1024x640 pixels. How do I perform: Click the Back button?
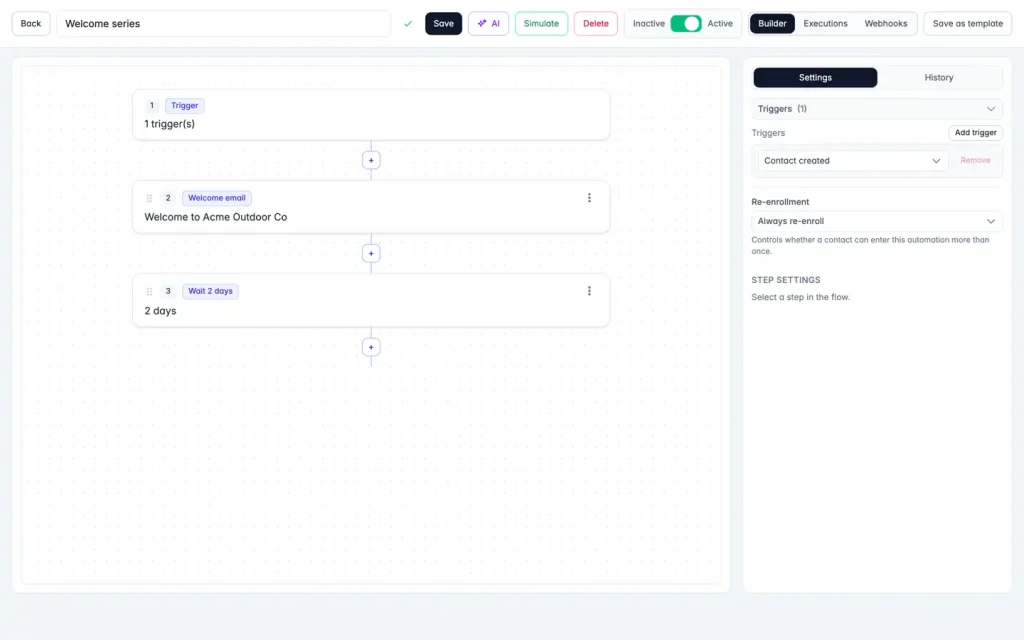(x=31, y=24)
